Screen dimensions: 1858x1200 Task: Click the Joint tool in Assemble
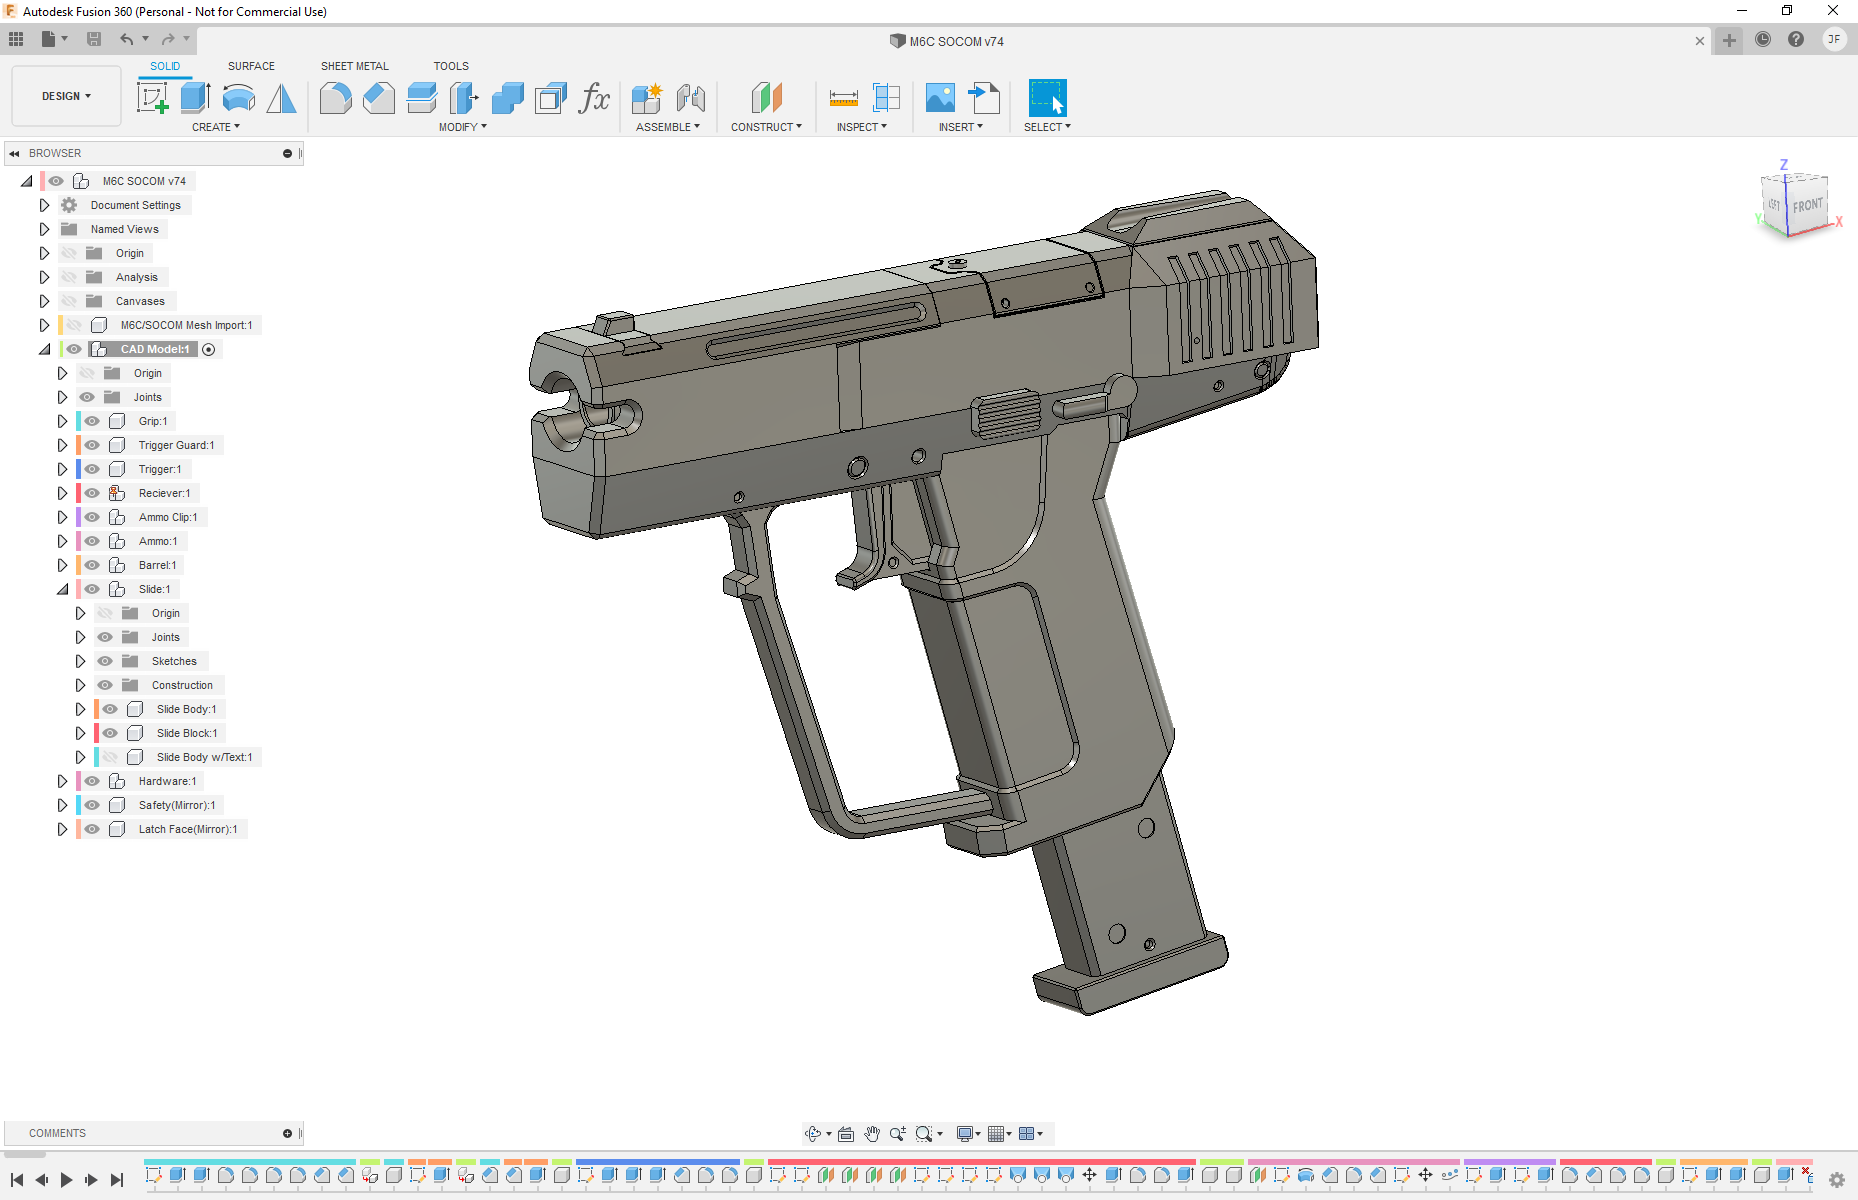(690, 98)
